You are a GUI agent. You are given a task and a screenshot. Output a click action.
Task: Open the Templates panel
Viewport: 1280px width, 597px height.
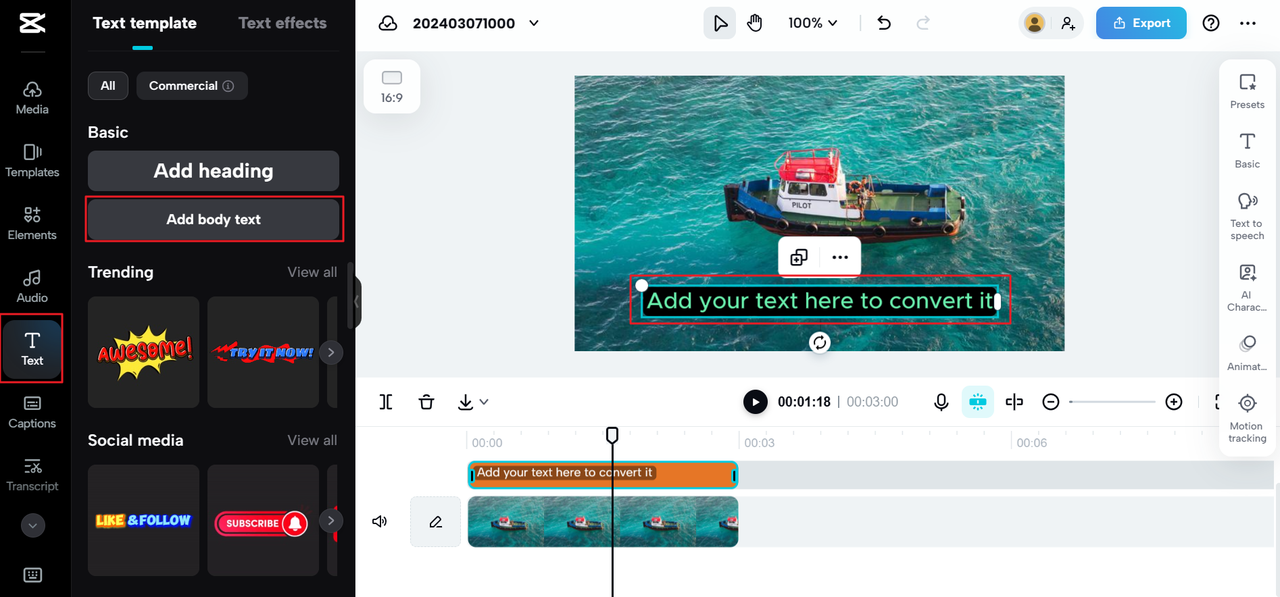(32, 160)
